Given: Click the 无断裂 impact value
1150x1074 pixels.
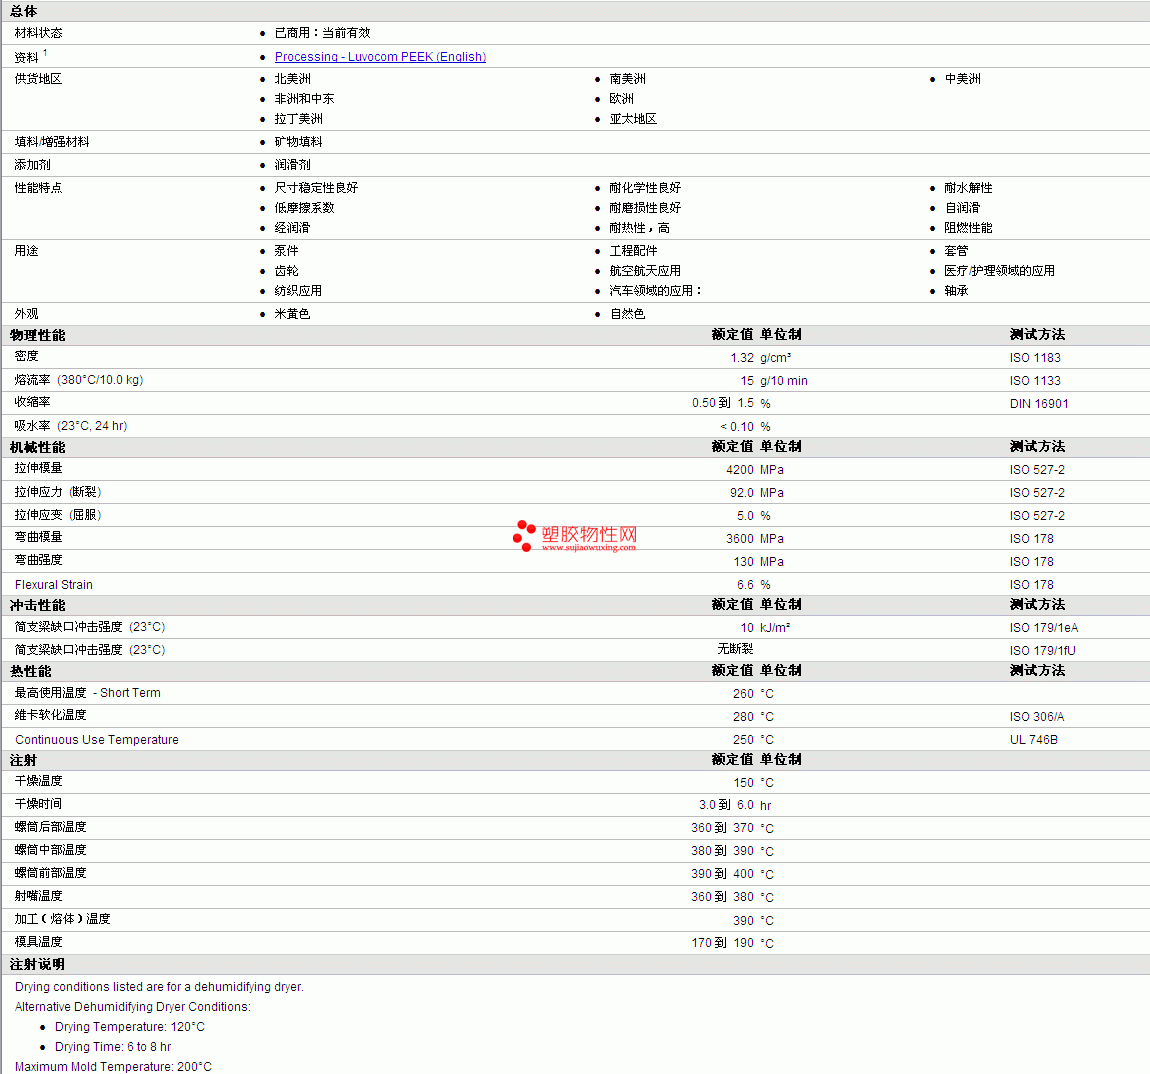Looking at the screenshot, I should (x=735, y=649).
